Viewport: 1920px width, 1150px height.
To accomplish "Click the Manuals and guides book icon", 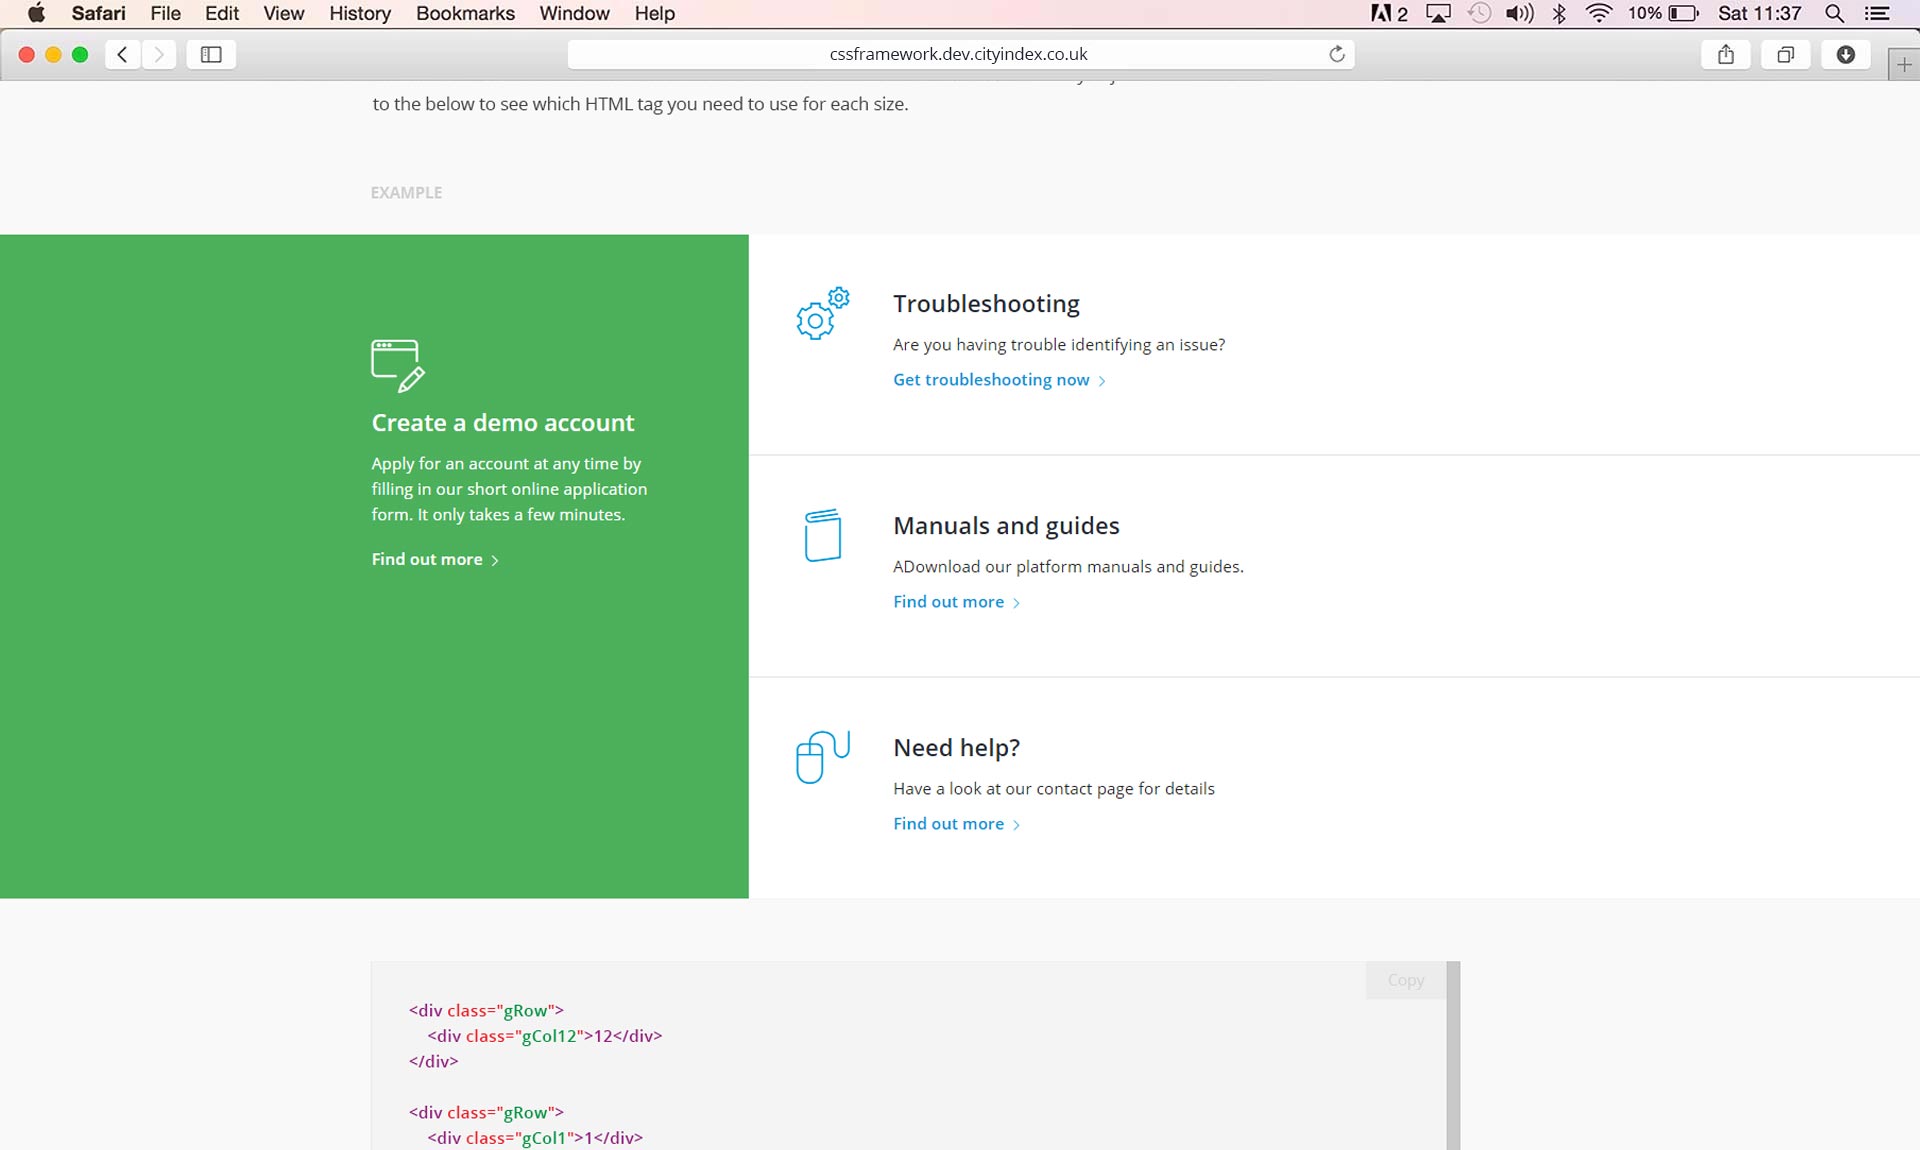I will (x=822, y=535).
